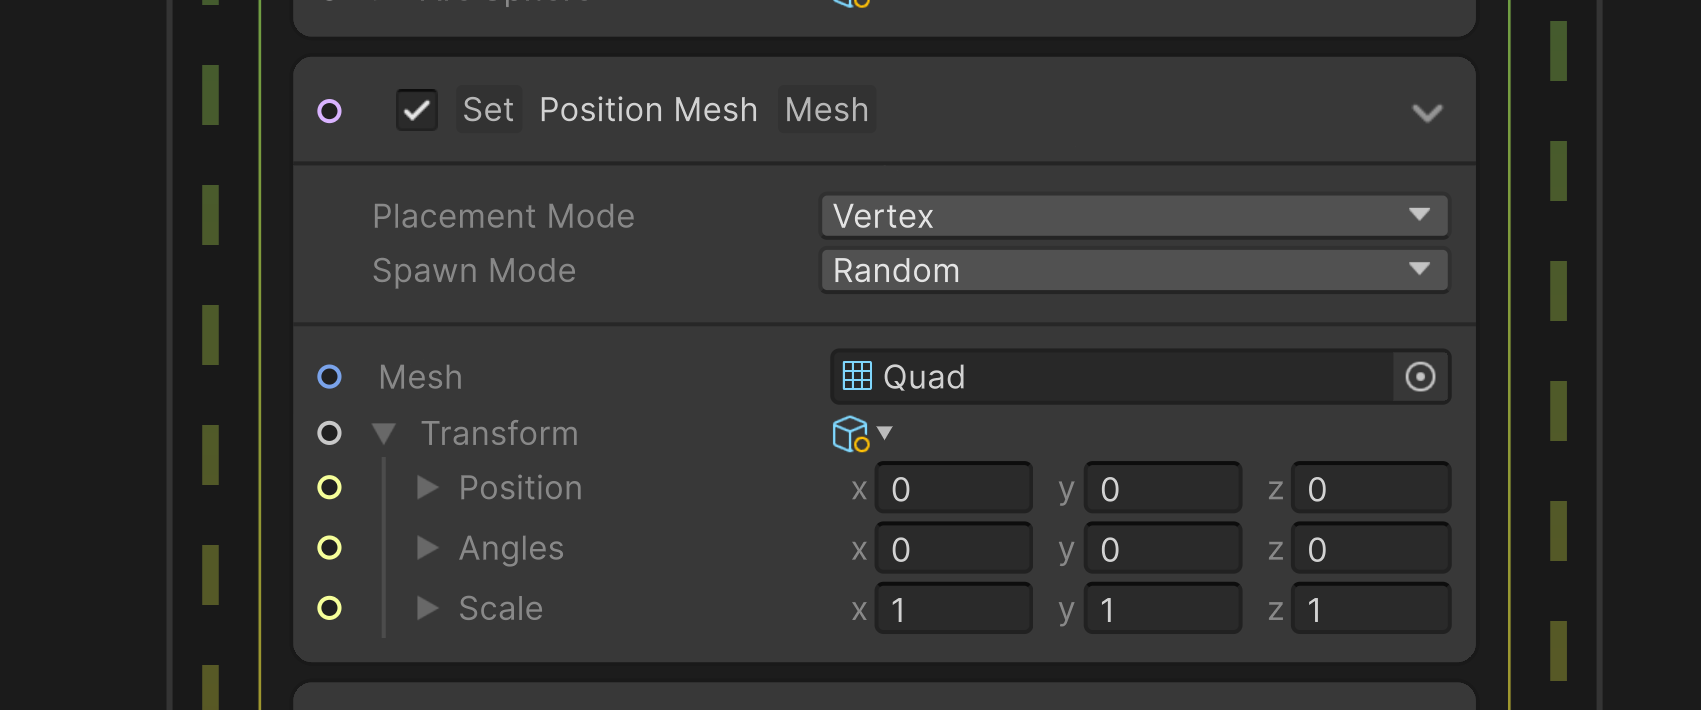The width and height of the screenshot is (1701, 710).
Task: Expand the Position property triangle
Action: coord(428,488)
